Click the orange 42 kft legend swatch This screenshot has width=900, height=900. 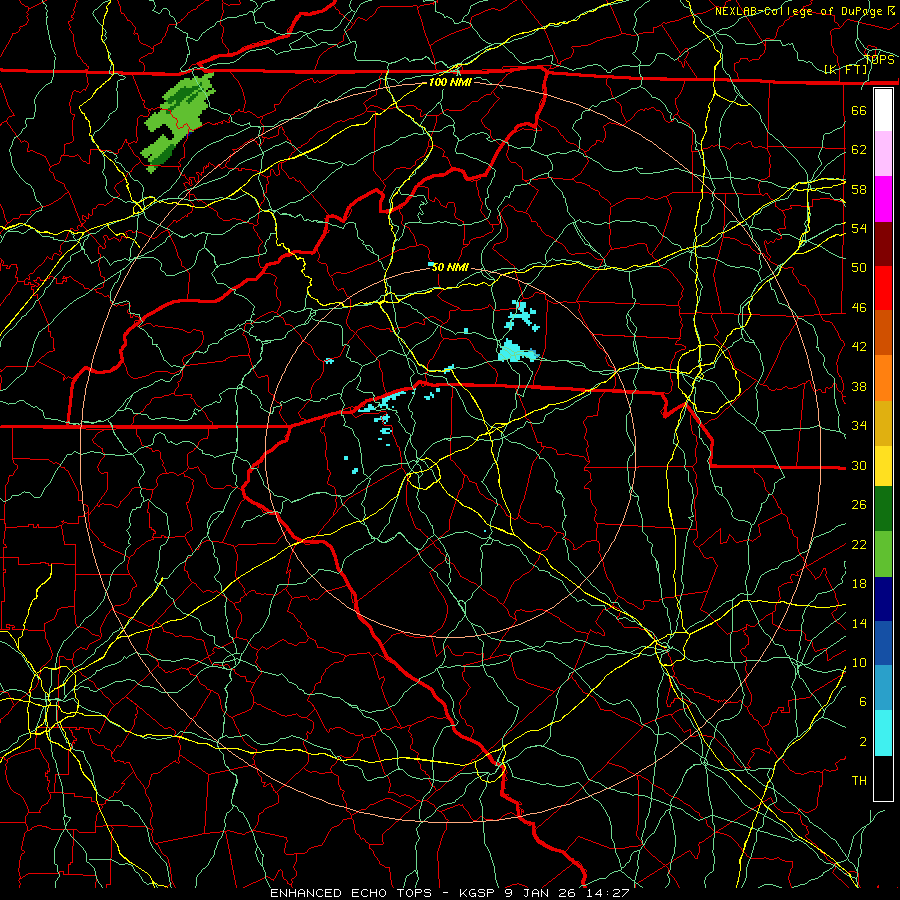tap(883, 378)
